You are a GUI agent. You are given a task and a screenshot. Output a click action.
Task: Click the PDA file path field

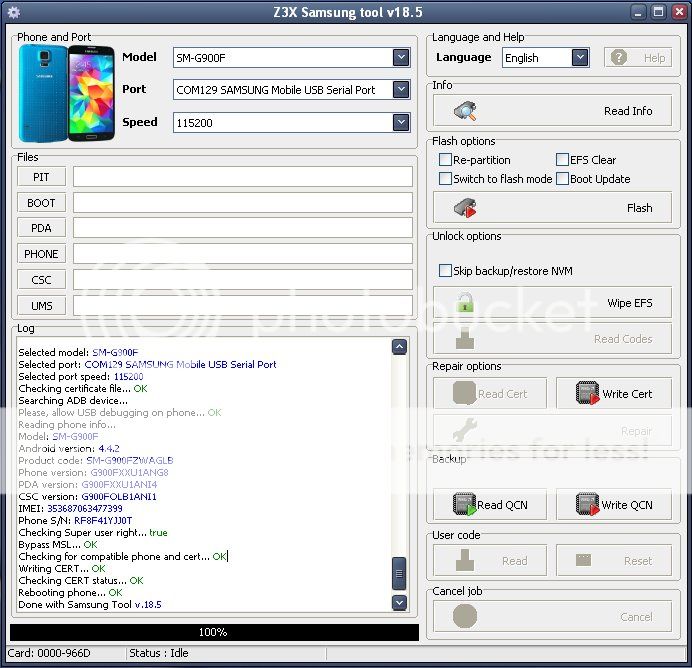242,228
